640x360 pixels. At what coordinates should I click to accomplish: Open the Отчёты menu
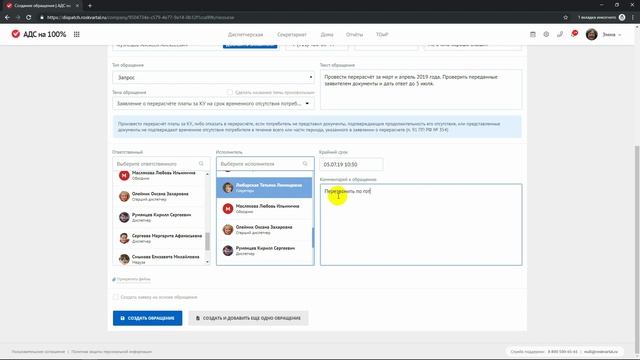pos(354,35)
